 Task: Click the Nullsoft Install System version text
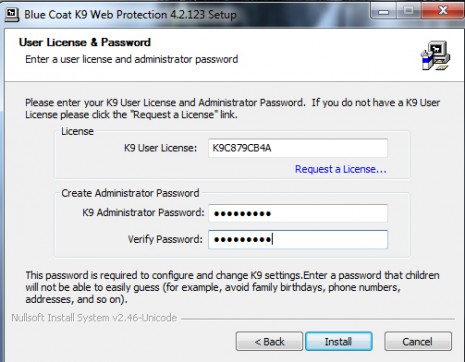point(94,318)
